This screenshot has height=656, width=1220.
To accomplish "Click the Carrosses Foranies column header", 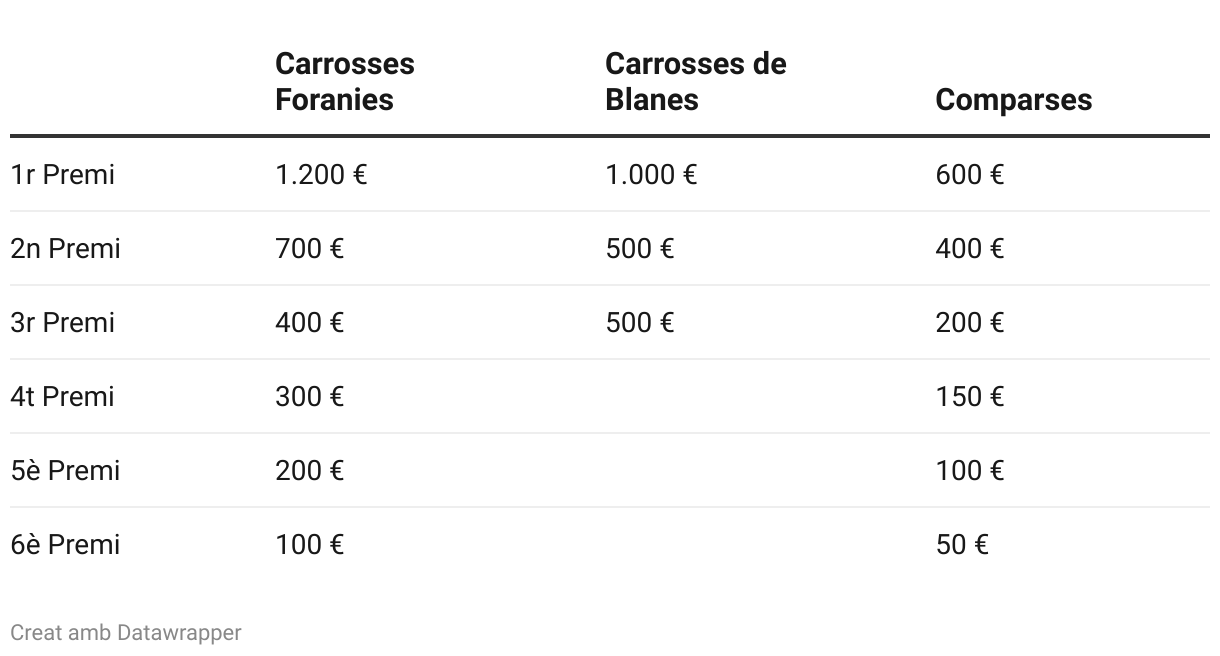I will [344, 81].
